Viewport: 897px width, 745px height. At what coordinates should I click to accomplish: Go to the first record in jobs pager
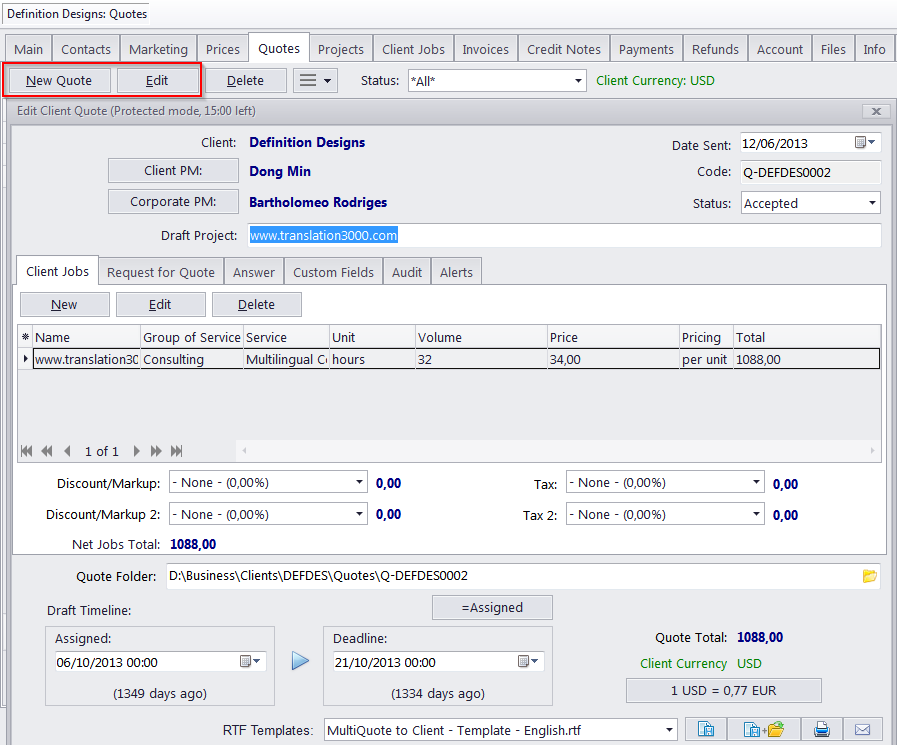(x=26, y=451)
